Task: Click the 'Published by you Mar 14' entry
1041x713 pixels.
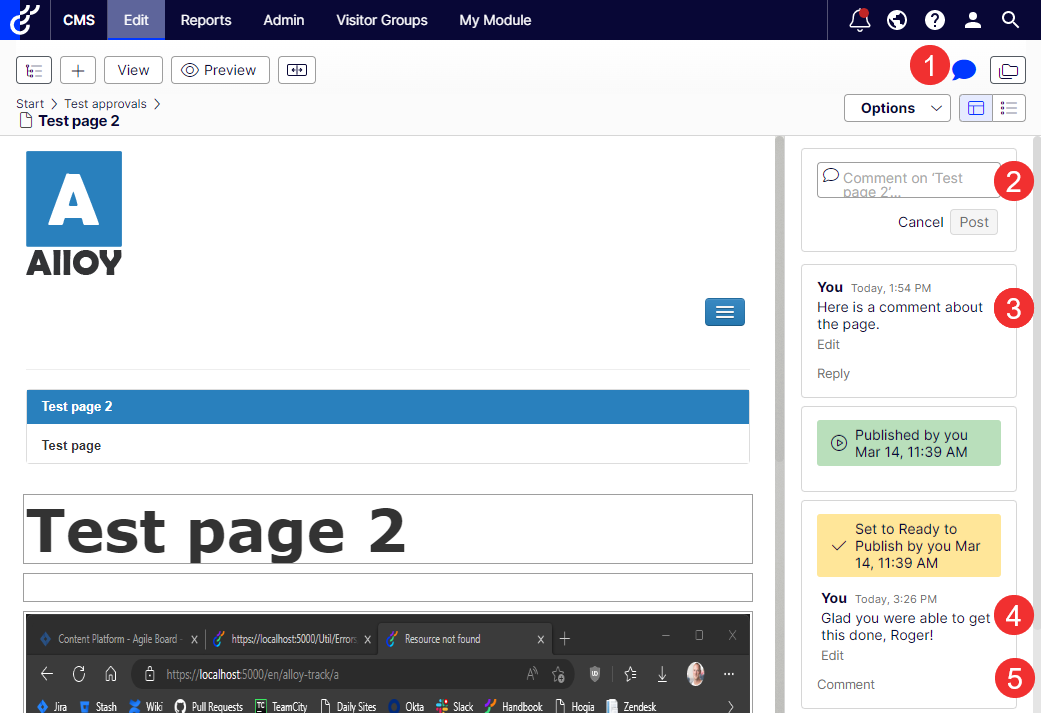Action: coord(908,443)
